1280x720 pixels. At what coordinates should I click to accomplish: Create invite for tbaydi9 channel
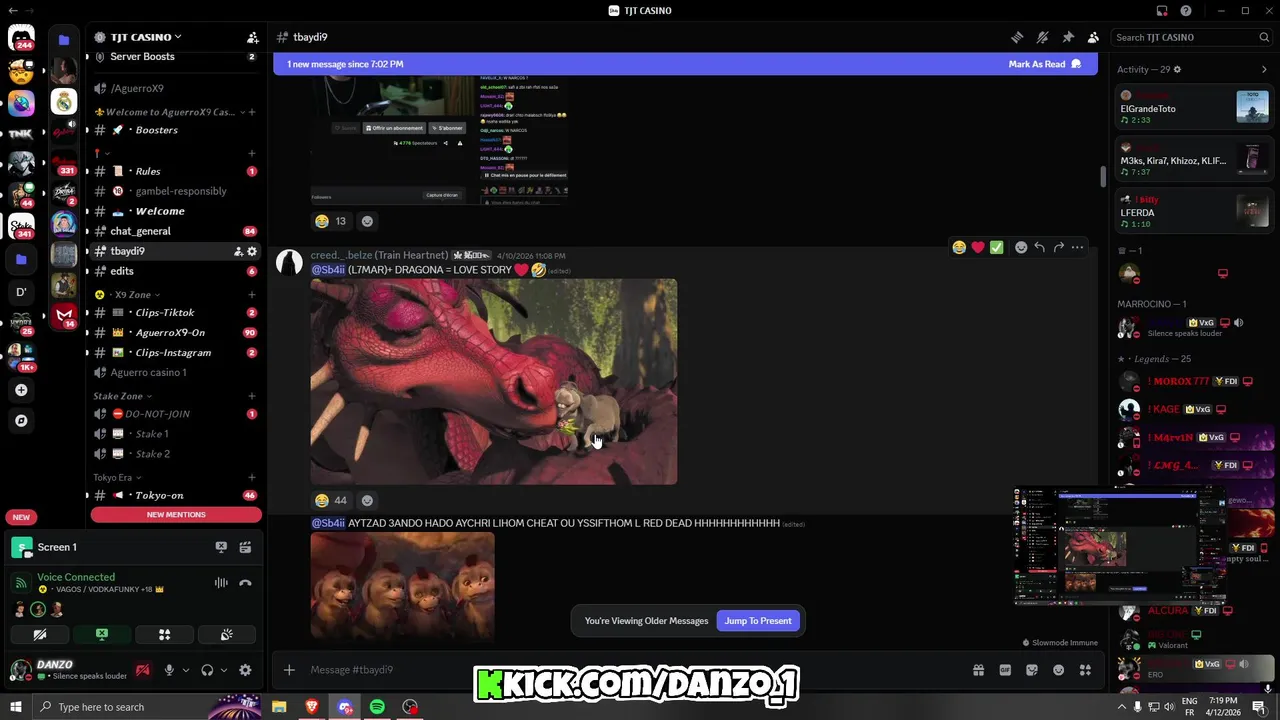tap(238, 251)
